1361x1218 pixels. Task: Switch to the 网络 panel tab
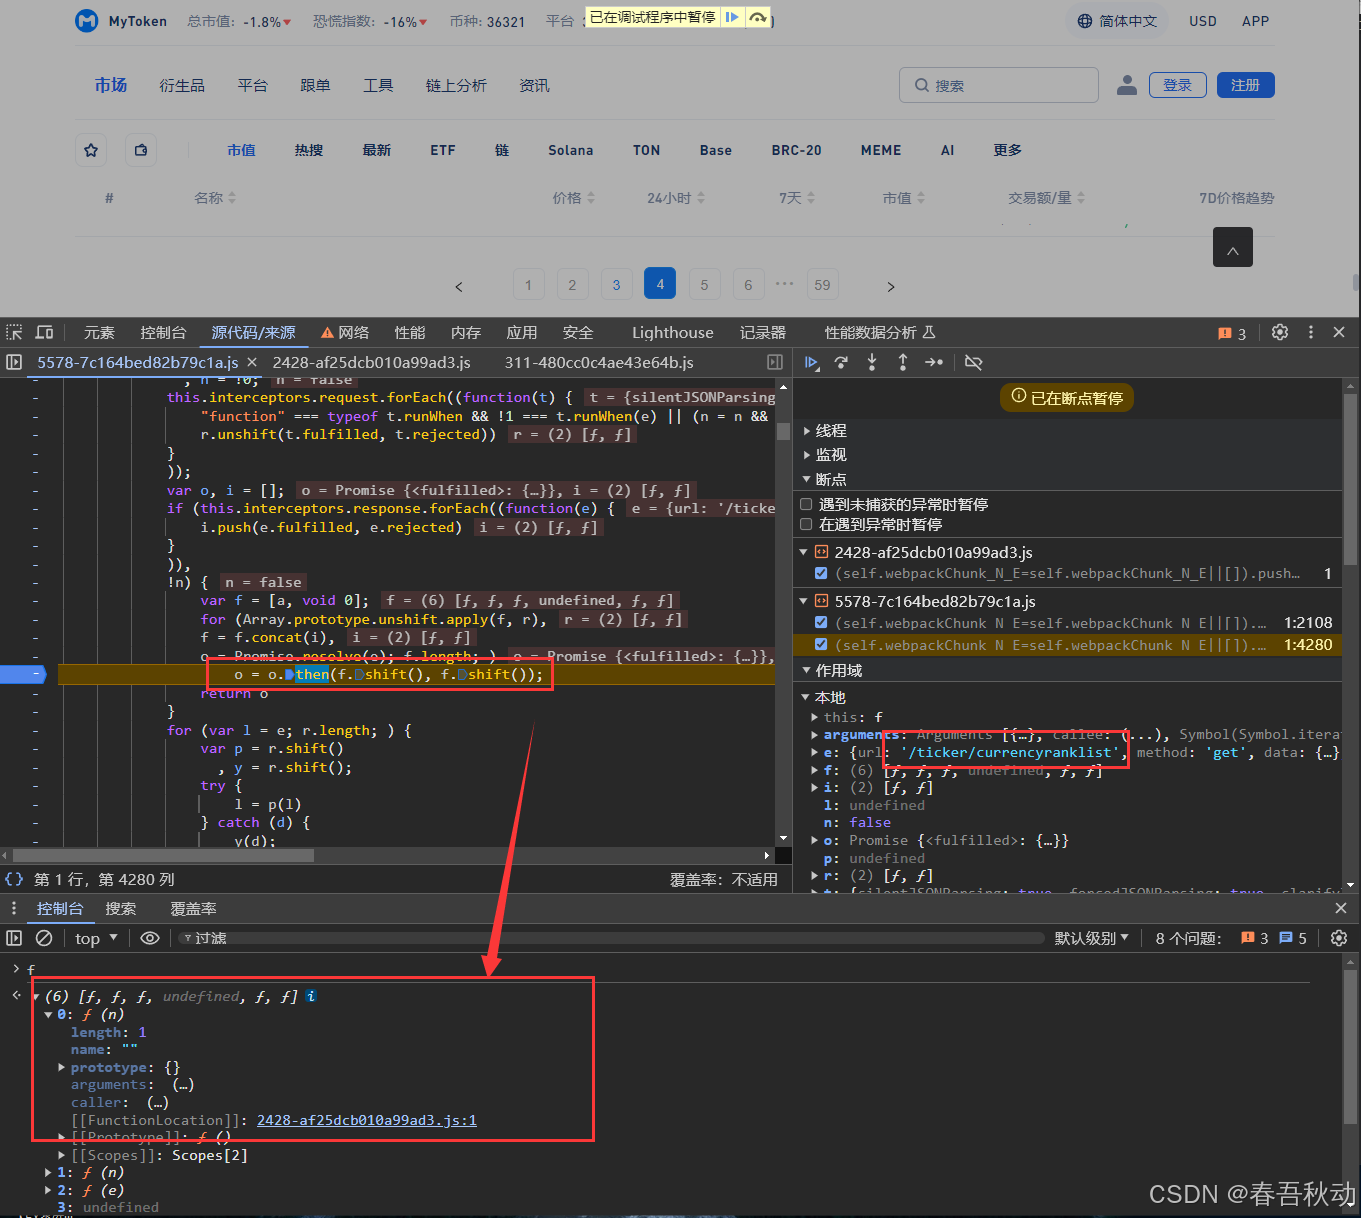tap(344, 332)
